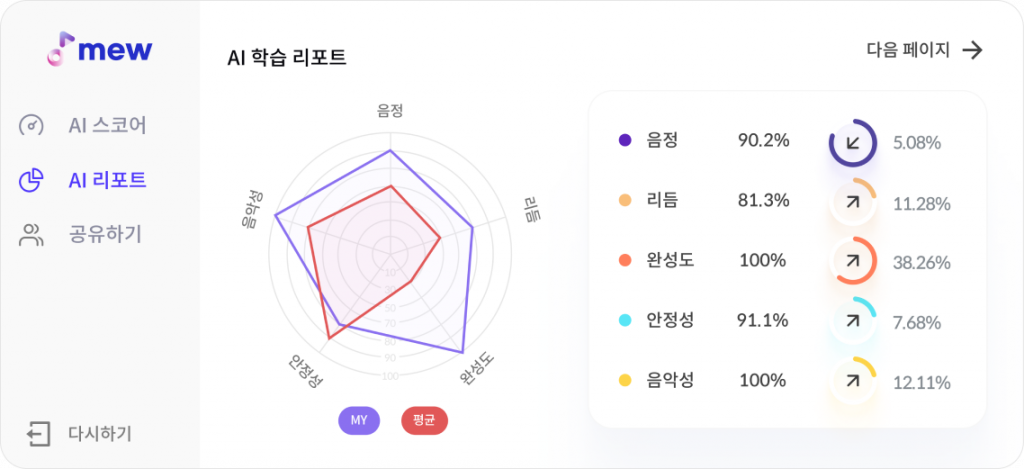Toggle the MY series legend pill
Viewport: 1024px width, 469px height.
(359, 421)
